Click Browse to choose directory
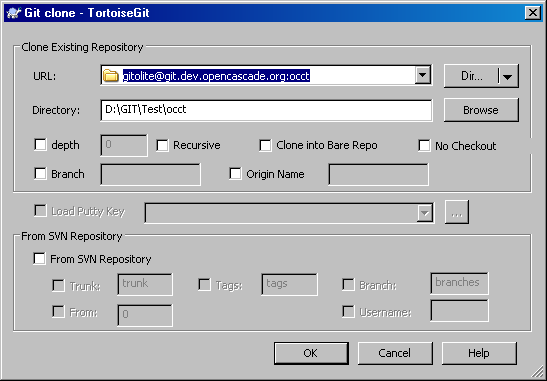Screen dimensions: 547x381 (x=481, y=110)
